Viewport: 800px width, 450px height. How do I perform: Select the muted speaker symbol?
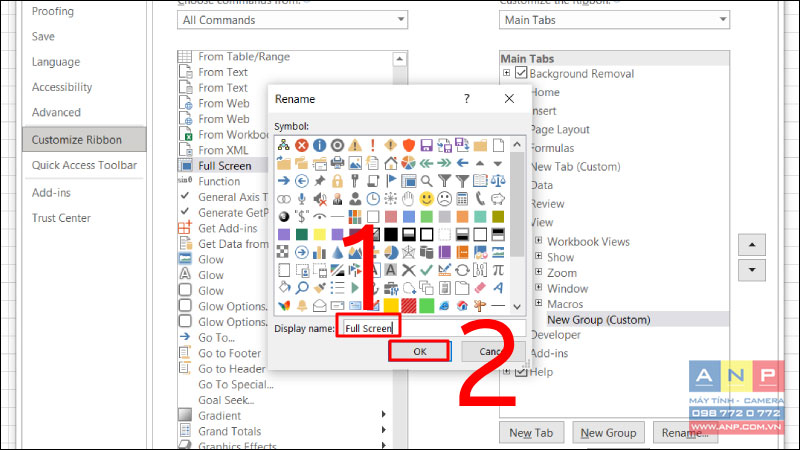pos(319,198)
